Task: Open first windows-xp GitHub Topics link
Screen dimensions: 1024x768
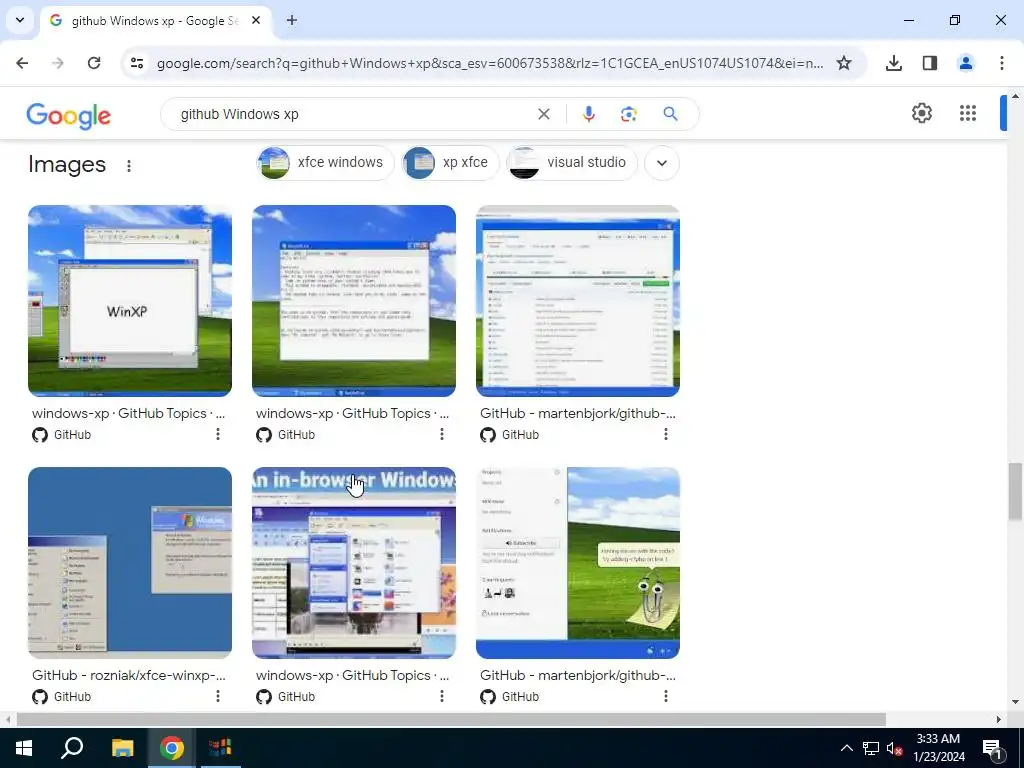Action: click(129, 413)
